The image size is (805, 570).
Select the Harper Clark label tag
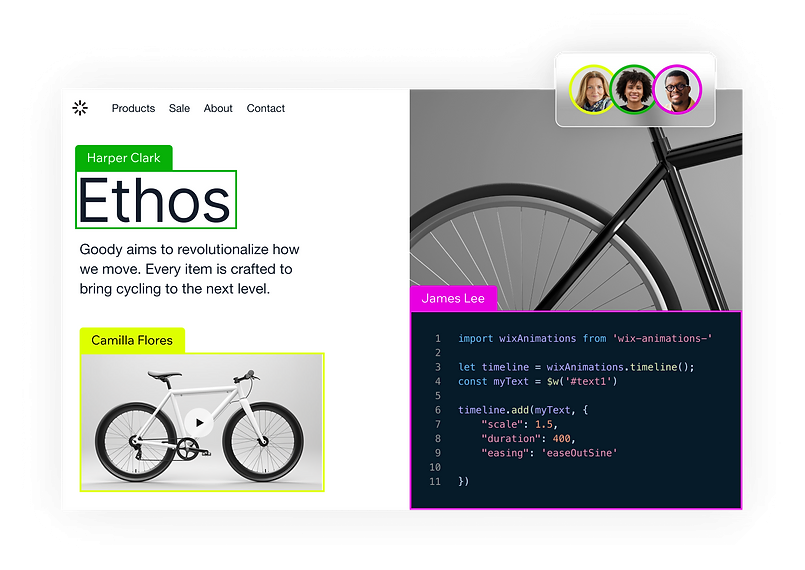tap(124, 158)
